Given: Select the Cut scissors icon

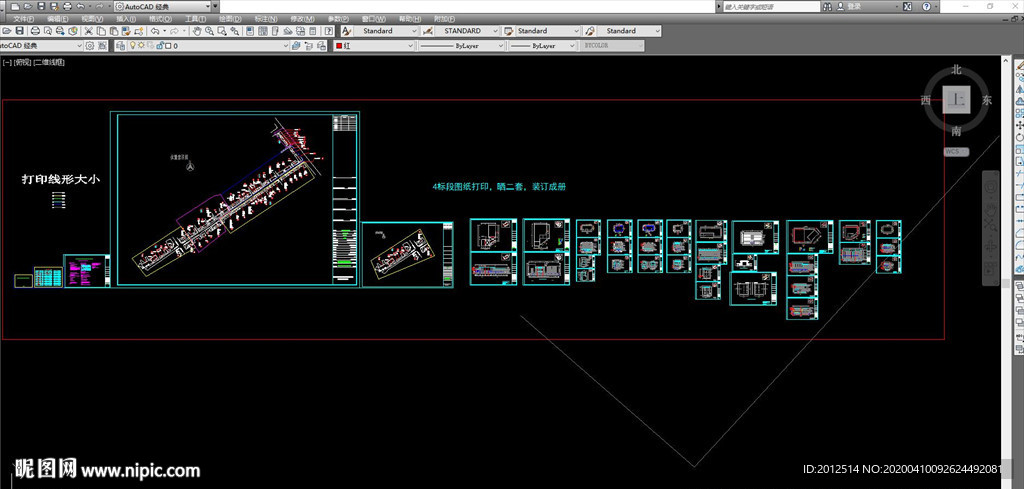Looking at the screenshot, I should 88,31.
